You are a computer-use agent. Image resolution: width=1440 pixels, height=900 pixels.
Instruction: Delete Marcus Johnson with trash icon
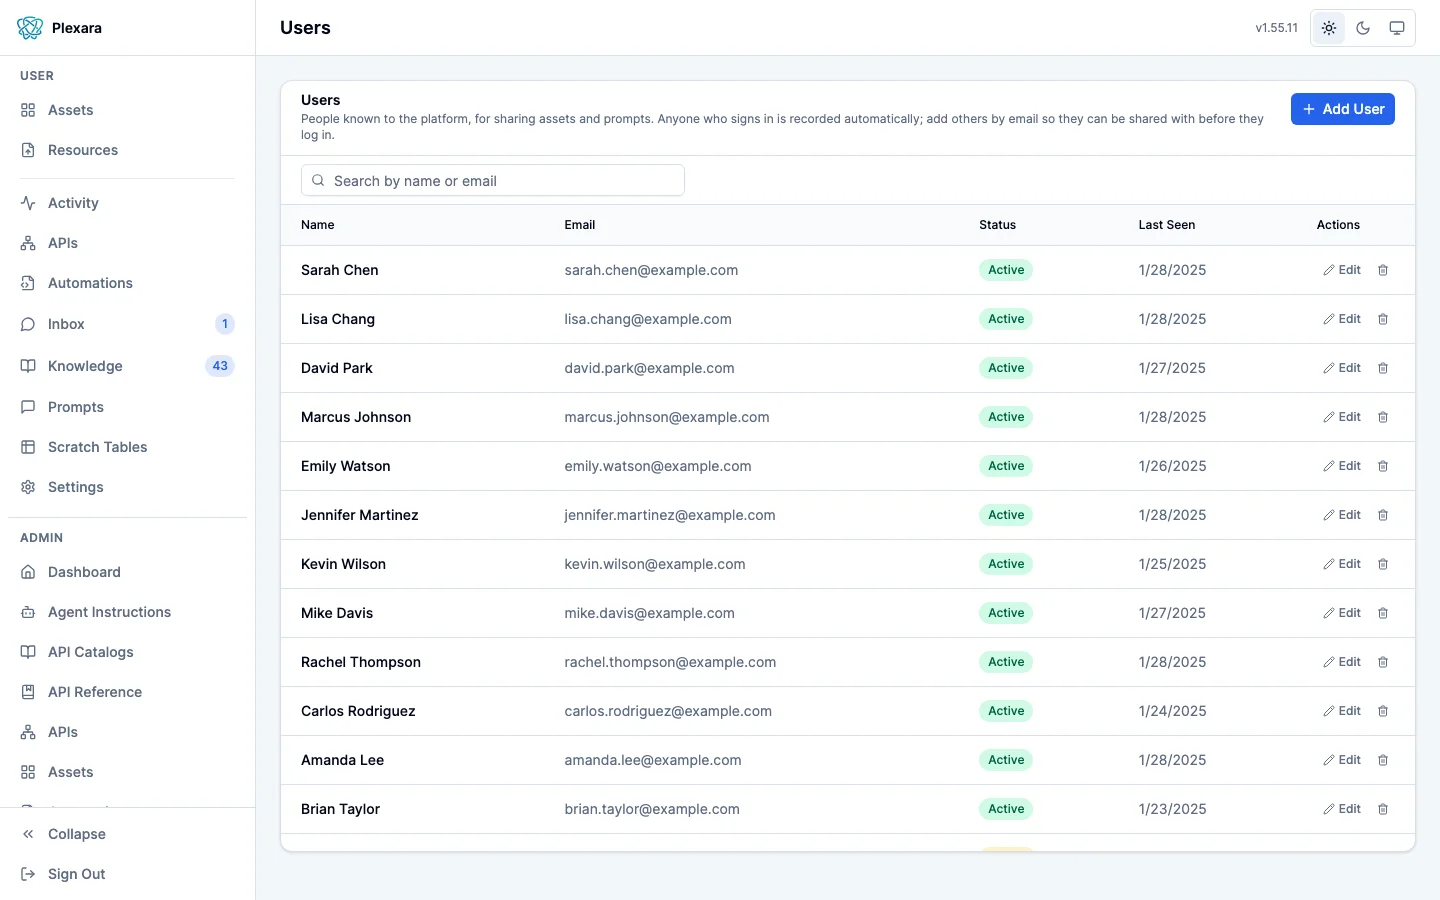click(1383, 417)
